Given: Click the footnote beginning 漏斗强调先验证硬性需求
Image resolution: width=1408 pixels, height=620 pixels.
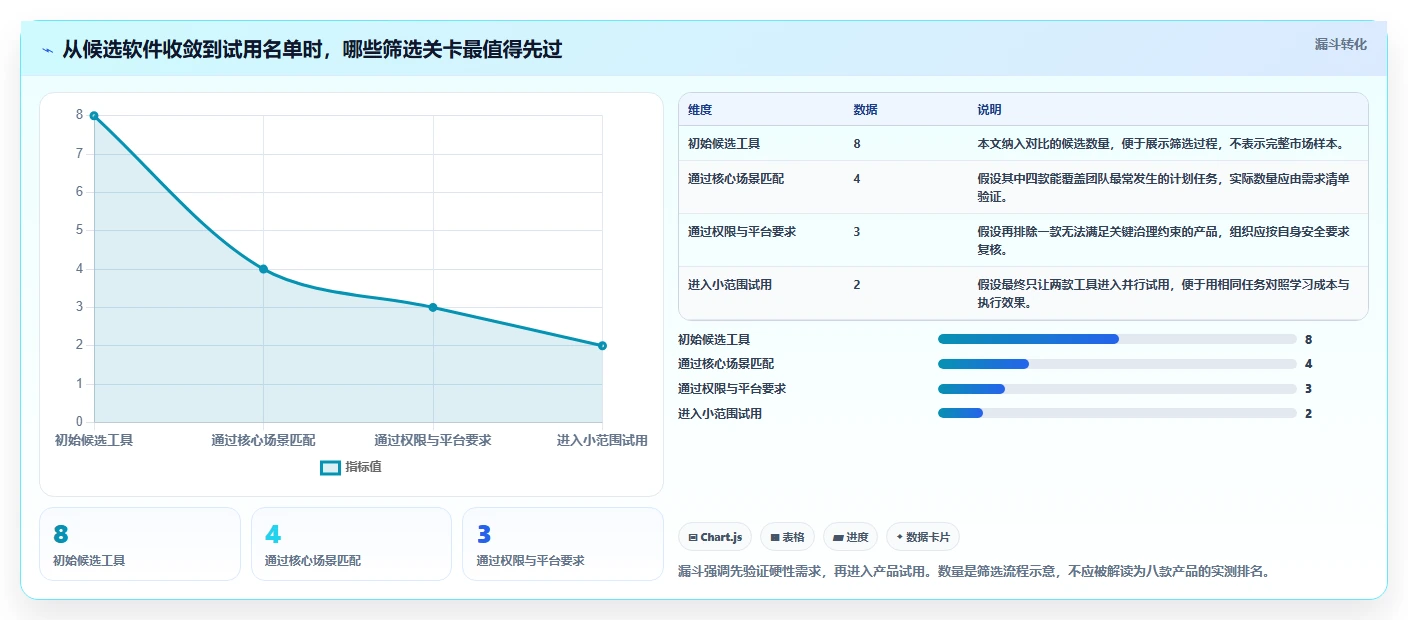Looking at the screenshot, I should 973,572.
